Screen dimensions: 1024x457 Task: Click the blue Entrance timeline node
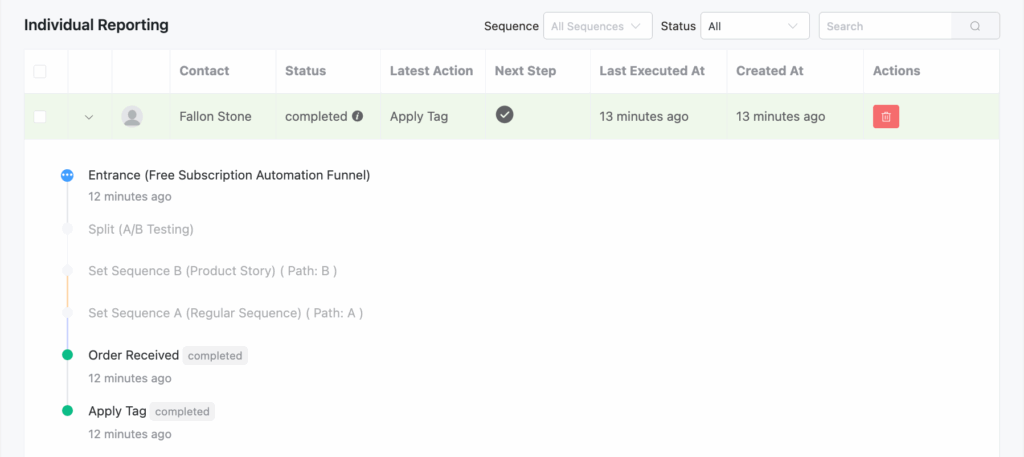tap(67, 175)
